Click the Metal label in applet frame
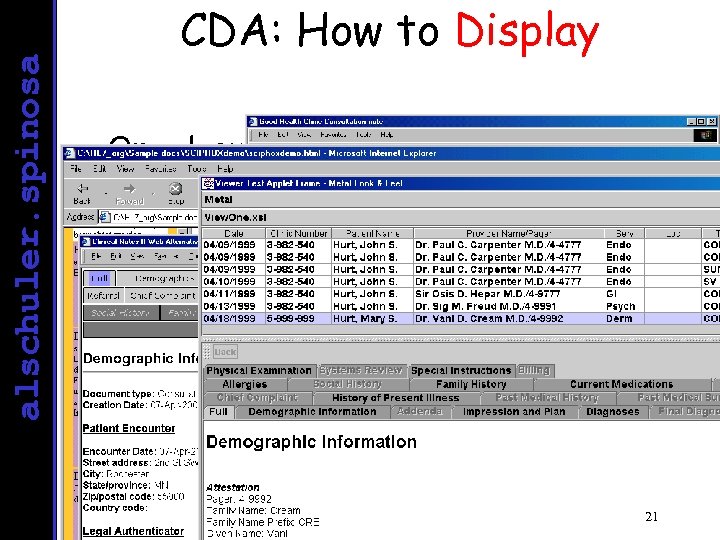The image size is (720, 540). pos(219,200)
